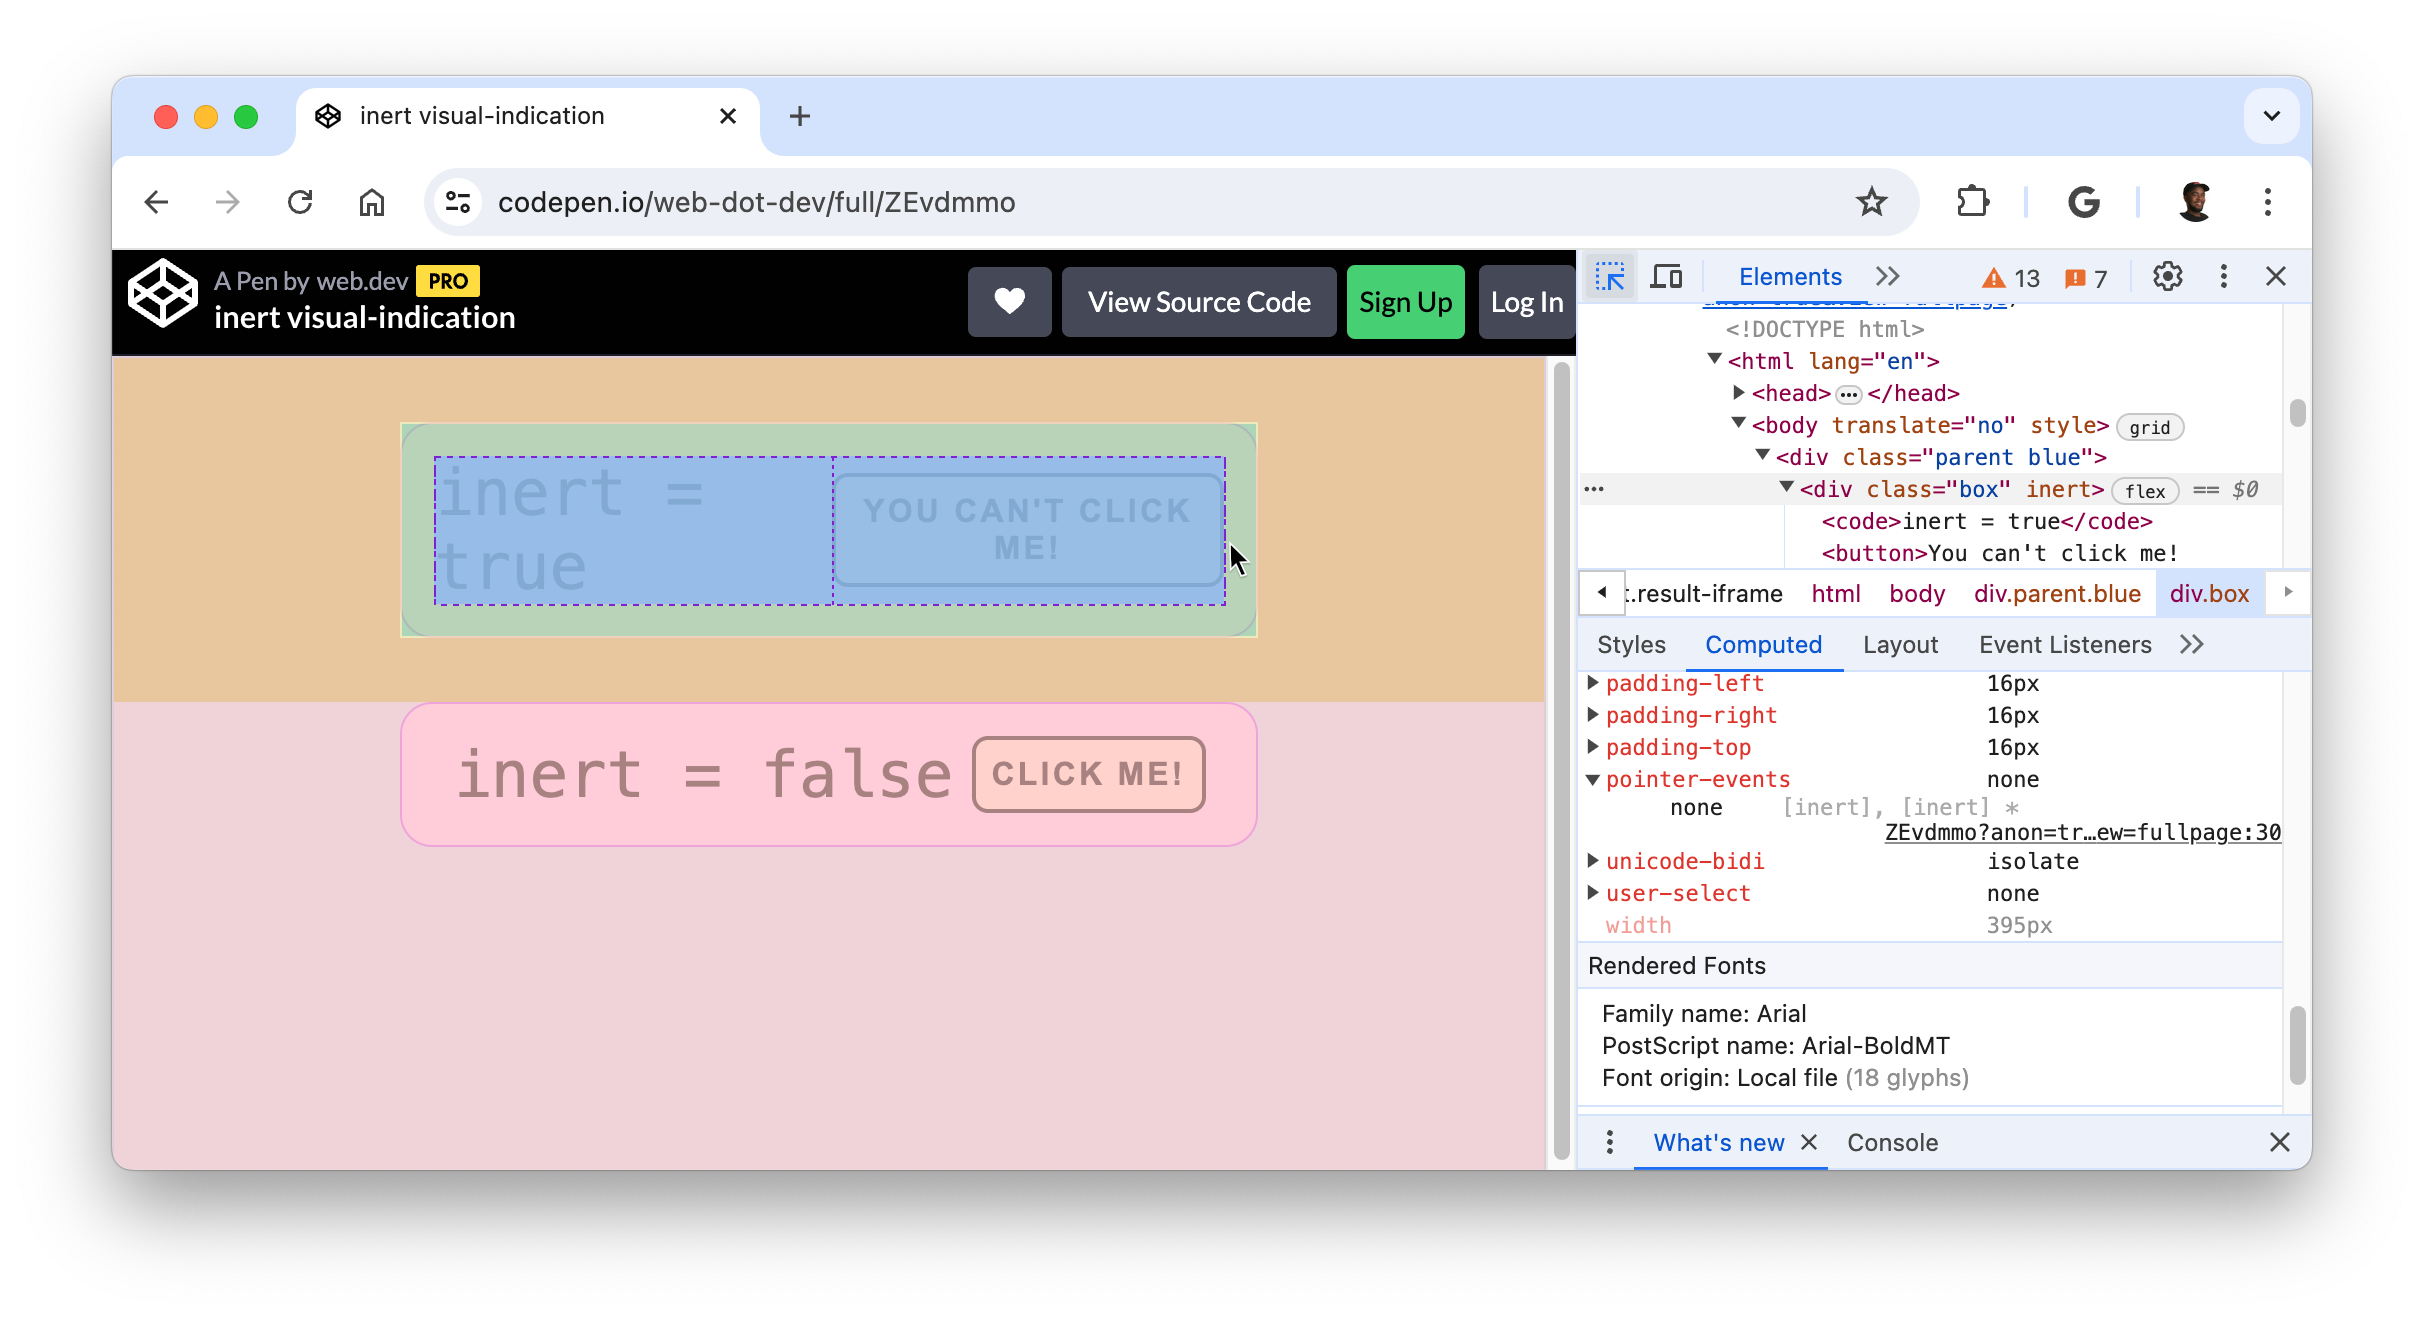Viewport: 2424px width, 1318px height.
Task: Switch to the Computed tab
Action: pos(1762,644)
